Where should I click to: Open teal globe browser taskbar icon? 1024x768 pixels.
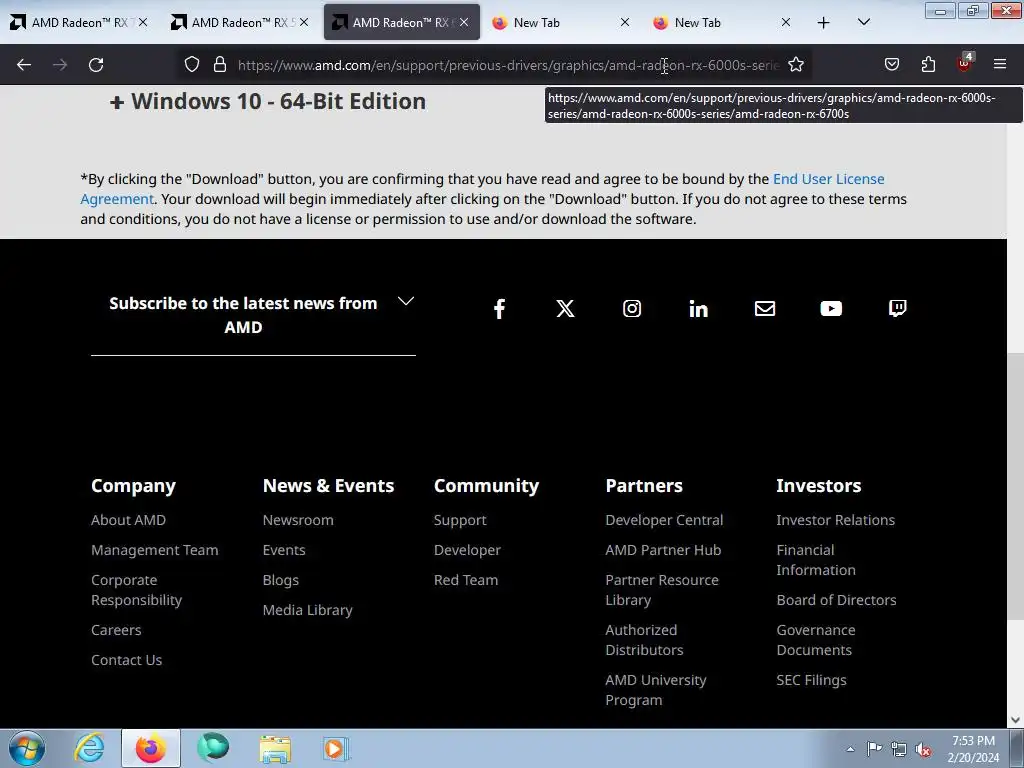(213, 748)
